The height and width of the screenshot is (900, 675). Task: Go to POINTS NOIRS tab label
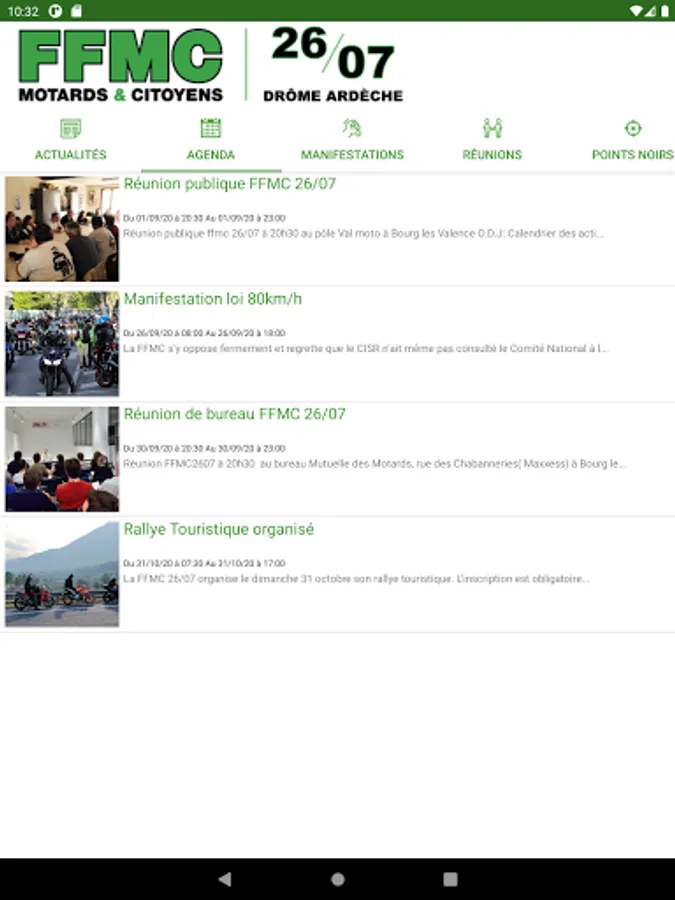click(x=633, y=154)
